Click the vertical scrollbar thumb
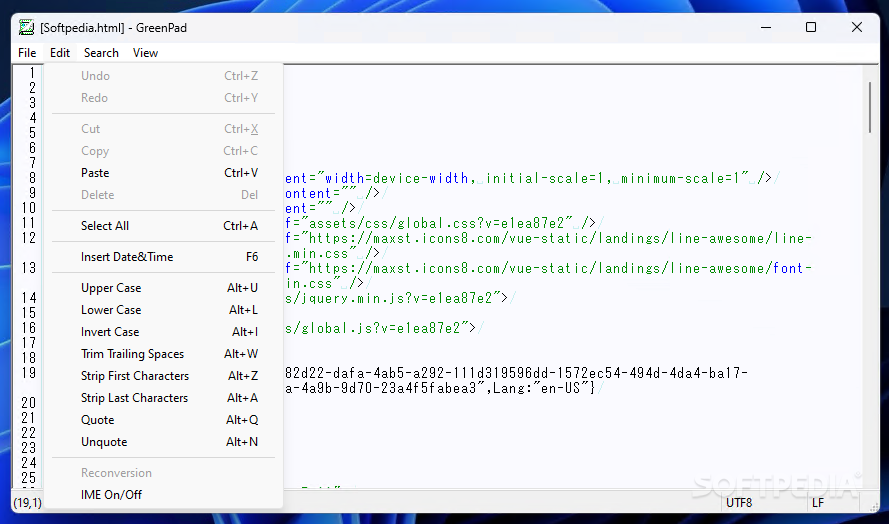The width and height of the screenshot is (889, 524). pyautogui.click(x=870, y=108)
